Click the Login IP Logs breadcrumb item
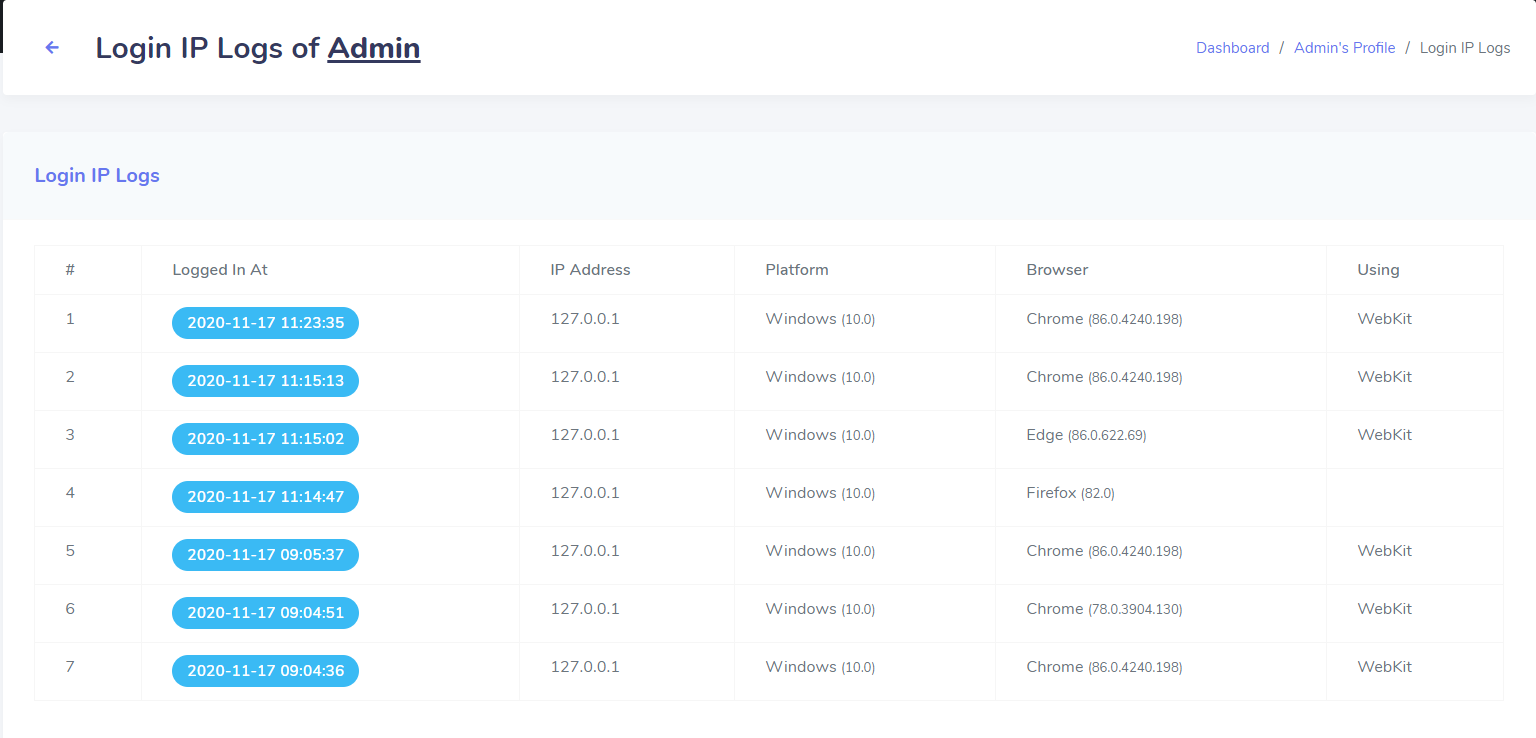1536x738 pixels. (x=1465, y=48)
